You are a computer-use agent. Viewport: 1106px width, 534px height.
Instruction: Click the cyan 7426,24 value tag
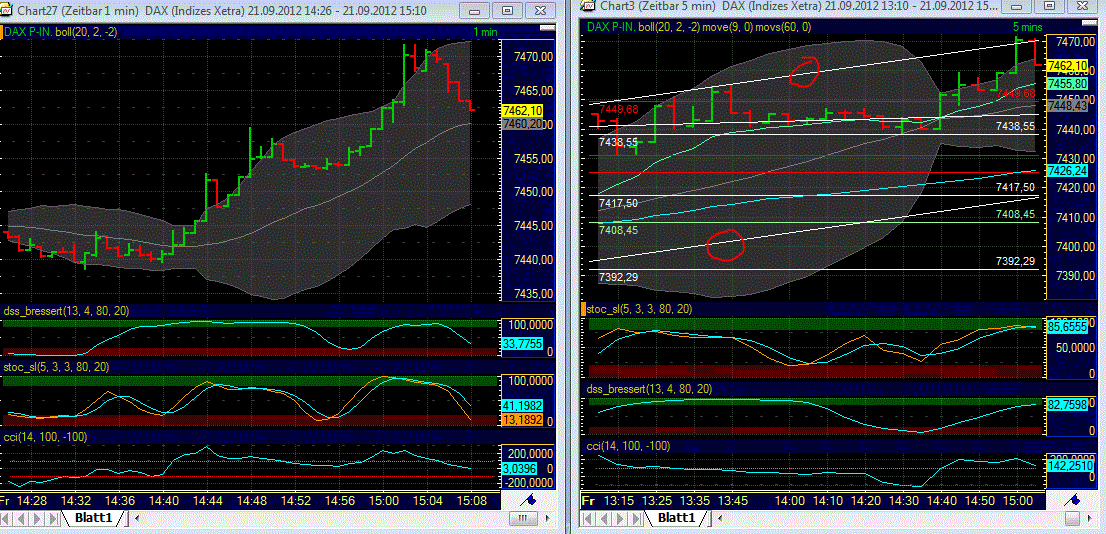point(1067,171)
